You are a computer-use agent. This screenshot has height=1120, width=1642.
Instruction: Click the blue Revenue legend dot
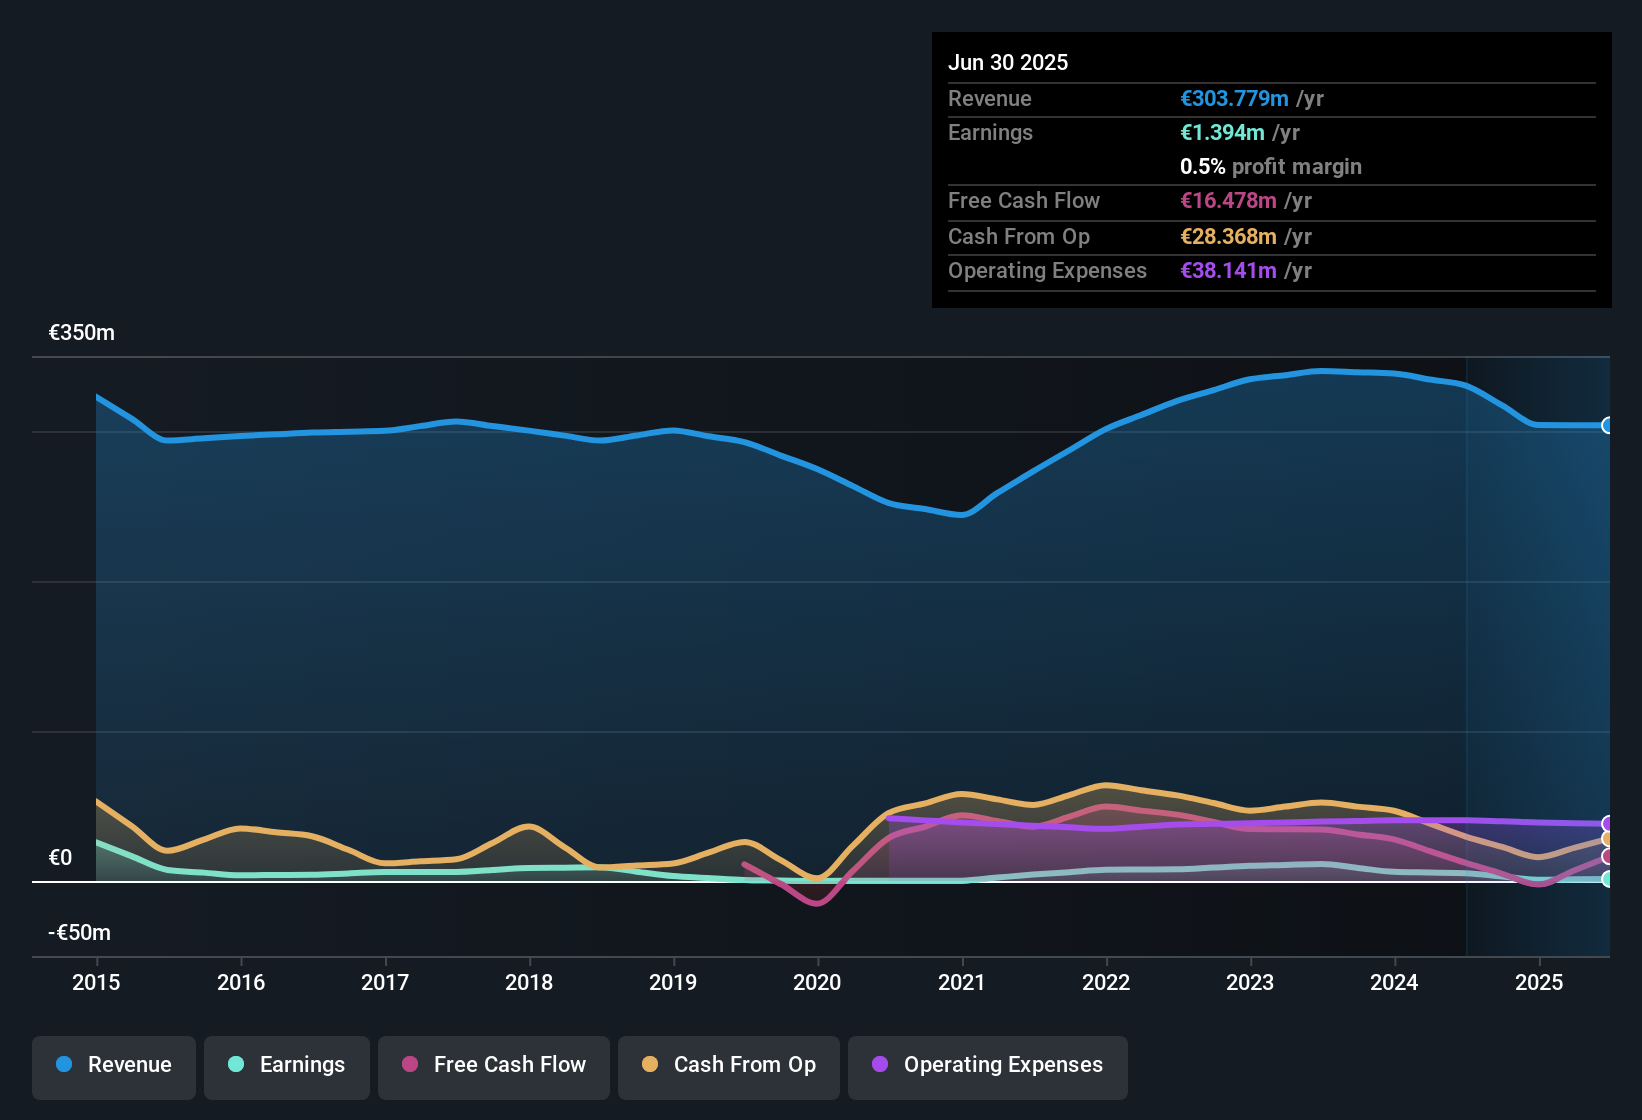[64, 1064]
